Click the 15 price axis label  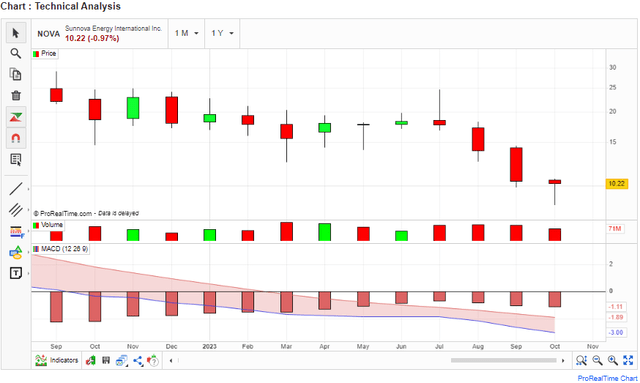[x=613, y=142]
